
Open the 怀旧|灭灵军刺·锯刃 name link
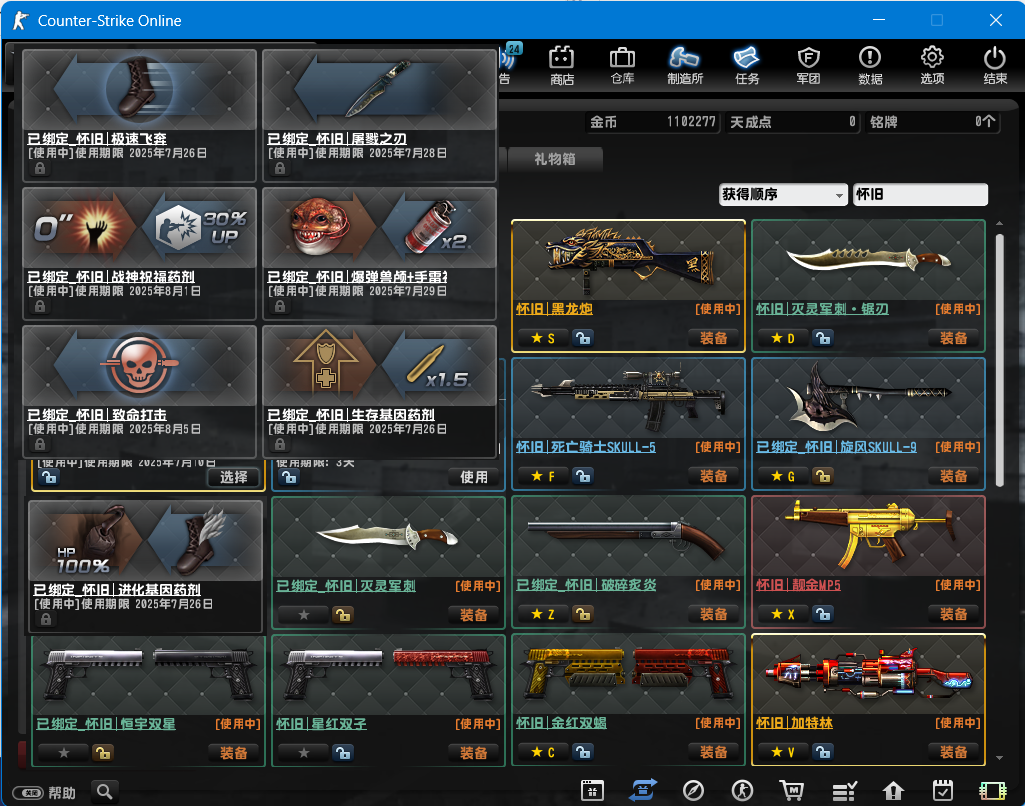coord(822,309)
